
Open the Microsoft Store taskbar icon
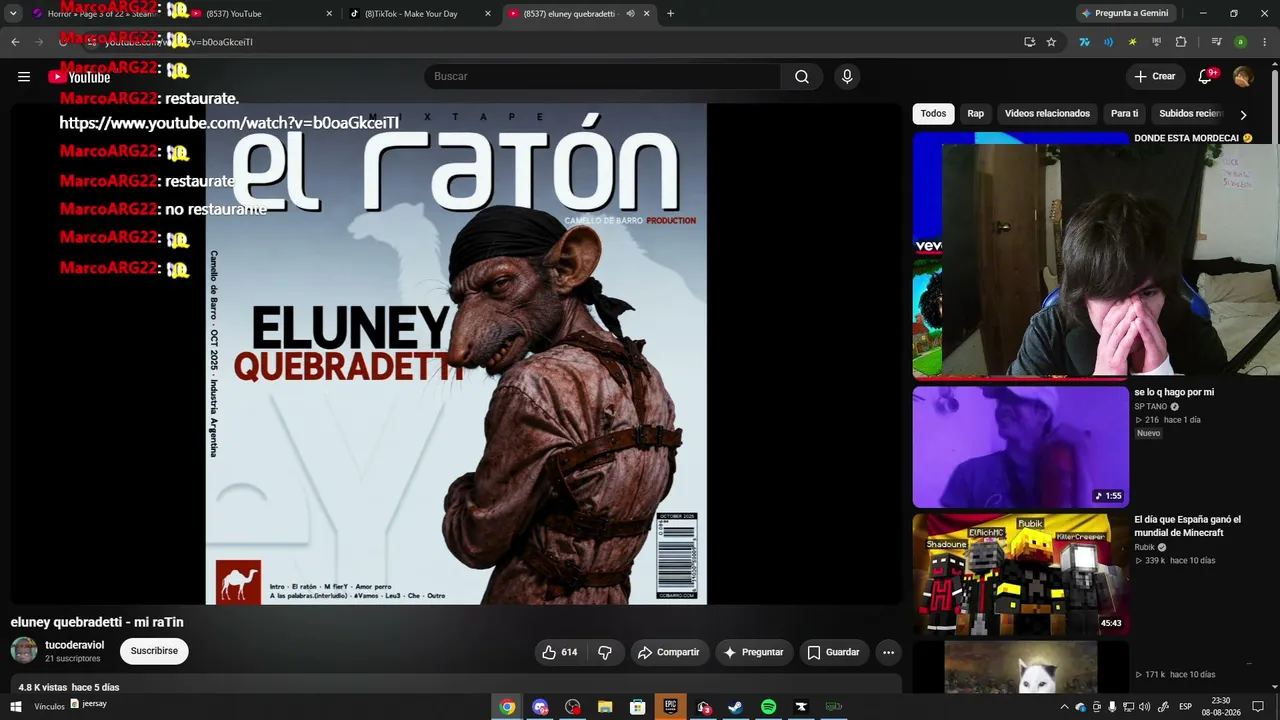(x=637, y=707)
